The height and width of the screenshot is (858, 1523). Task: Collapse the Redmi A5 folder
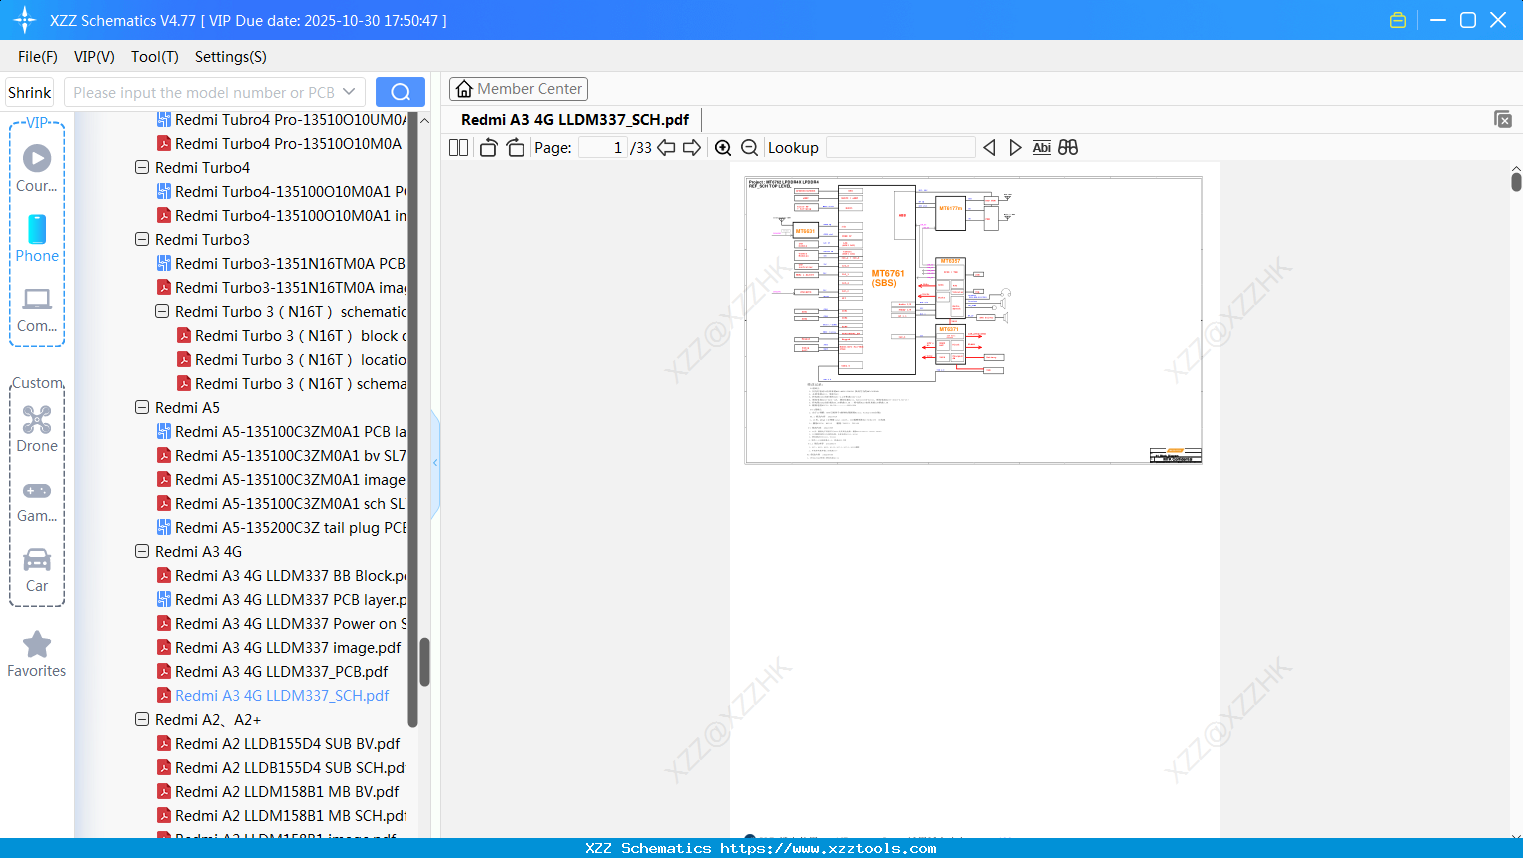[x=142, y=408]
